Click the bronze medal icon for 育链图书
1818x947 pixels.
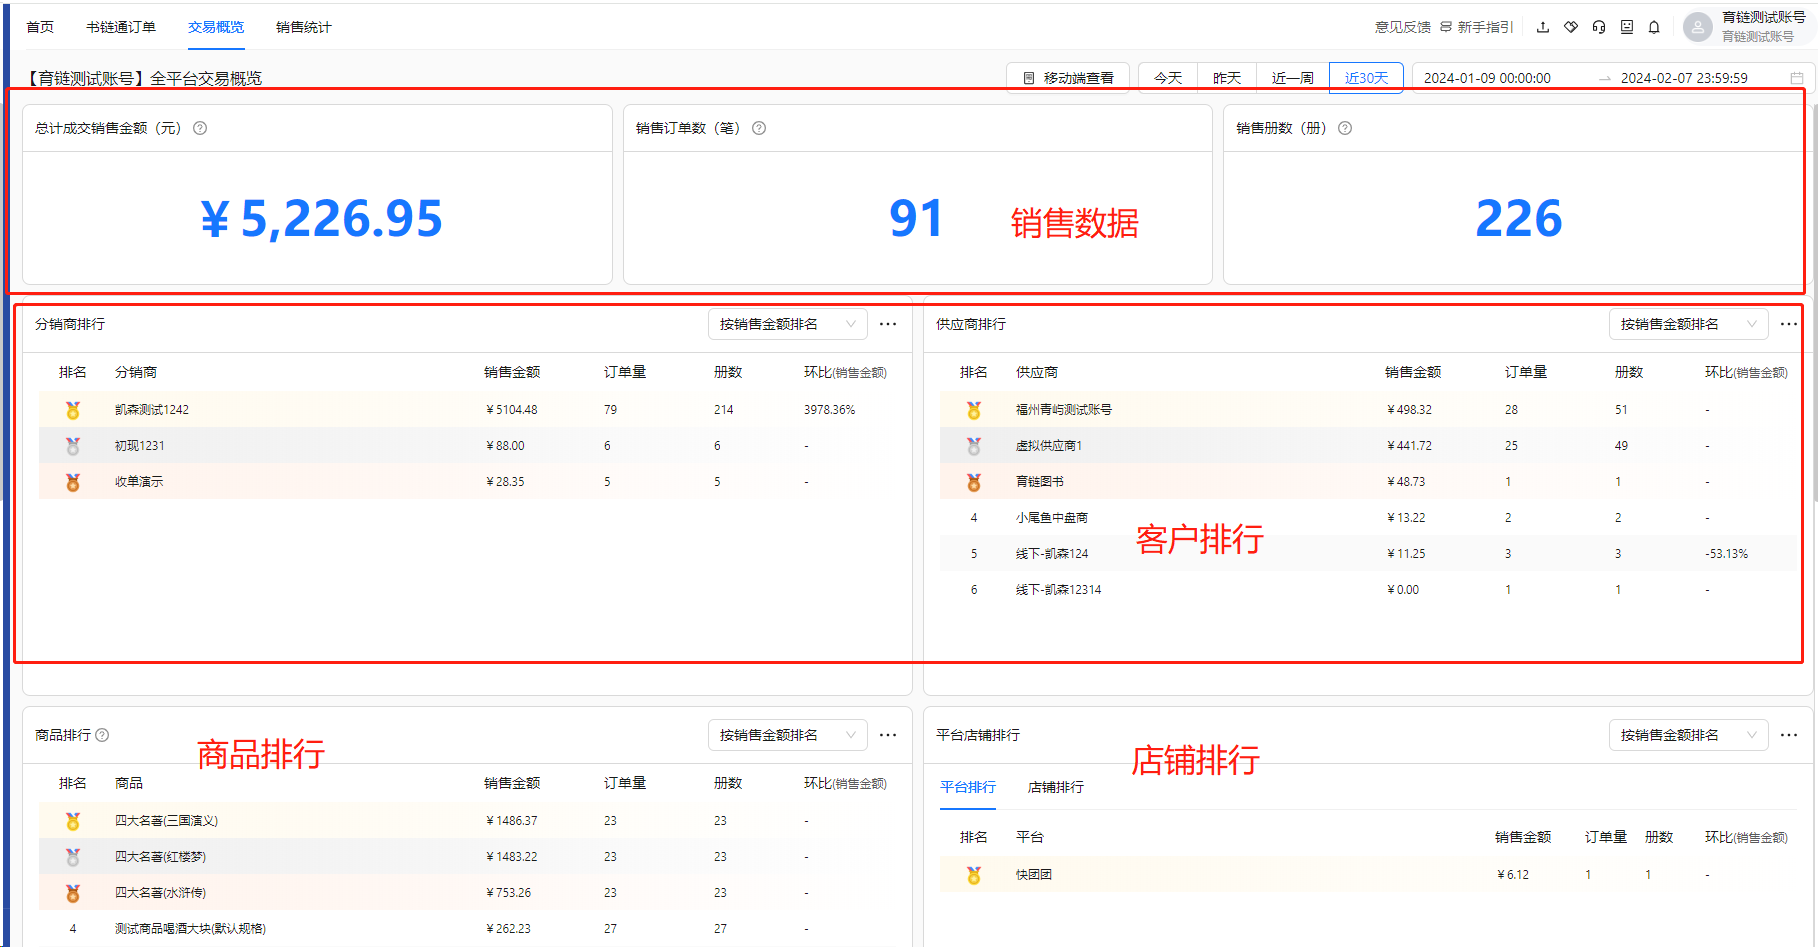point(974,482)
